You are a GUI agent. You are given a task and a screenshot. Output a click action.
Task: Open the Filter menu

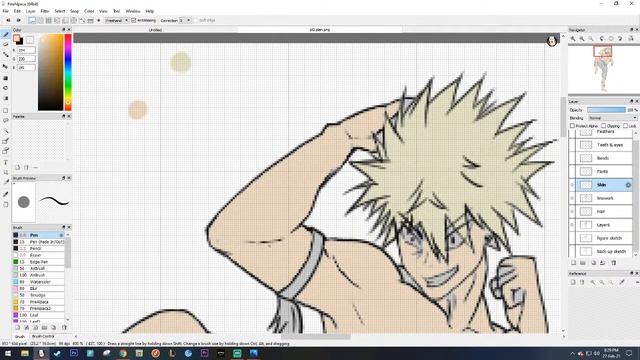[x=45, y=11]
